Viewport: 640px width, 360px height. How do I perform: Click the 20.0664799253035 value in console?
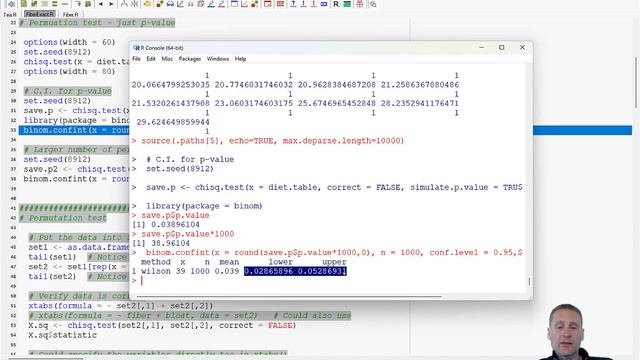(171, 85)
